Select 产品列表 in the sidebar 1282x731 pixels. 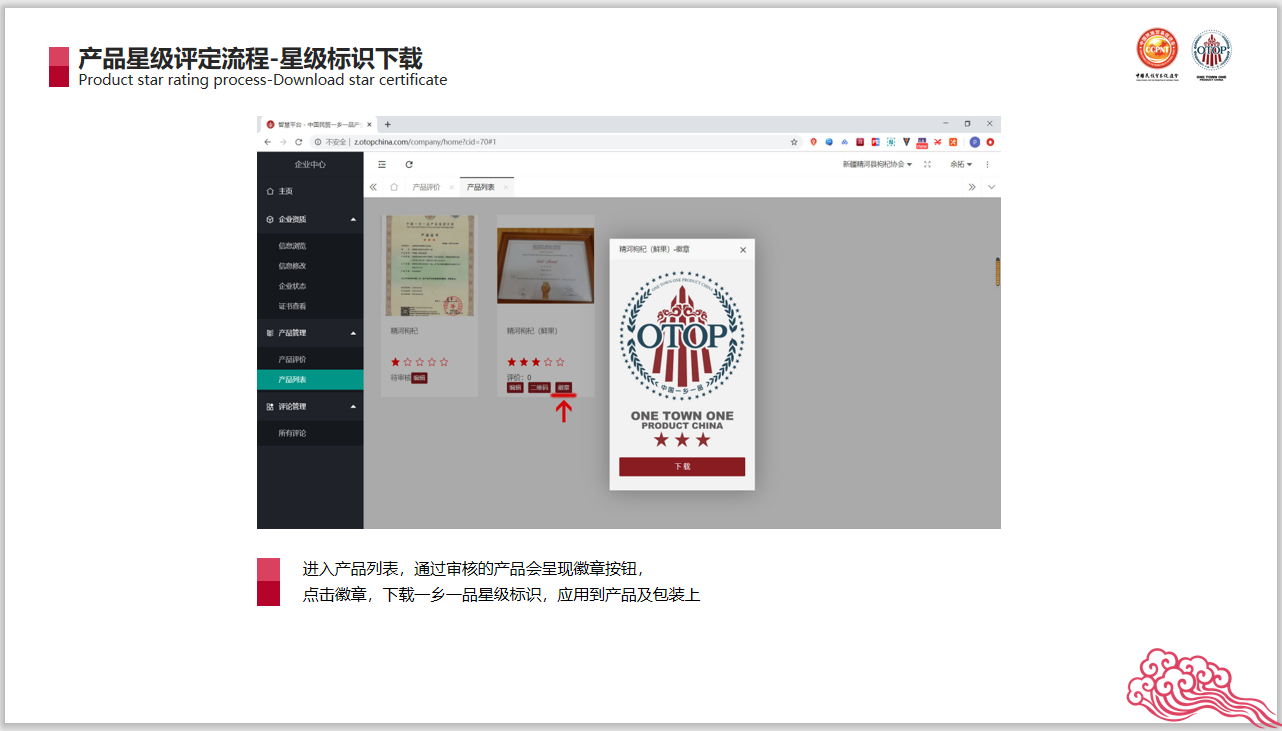click(x=310, y=379)
